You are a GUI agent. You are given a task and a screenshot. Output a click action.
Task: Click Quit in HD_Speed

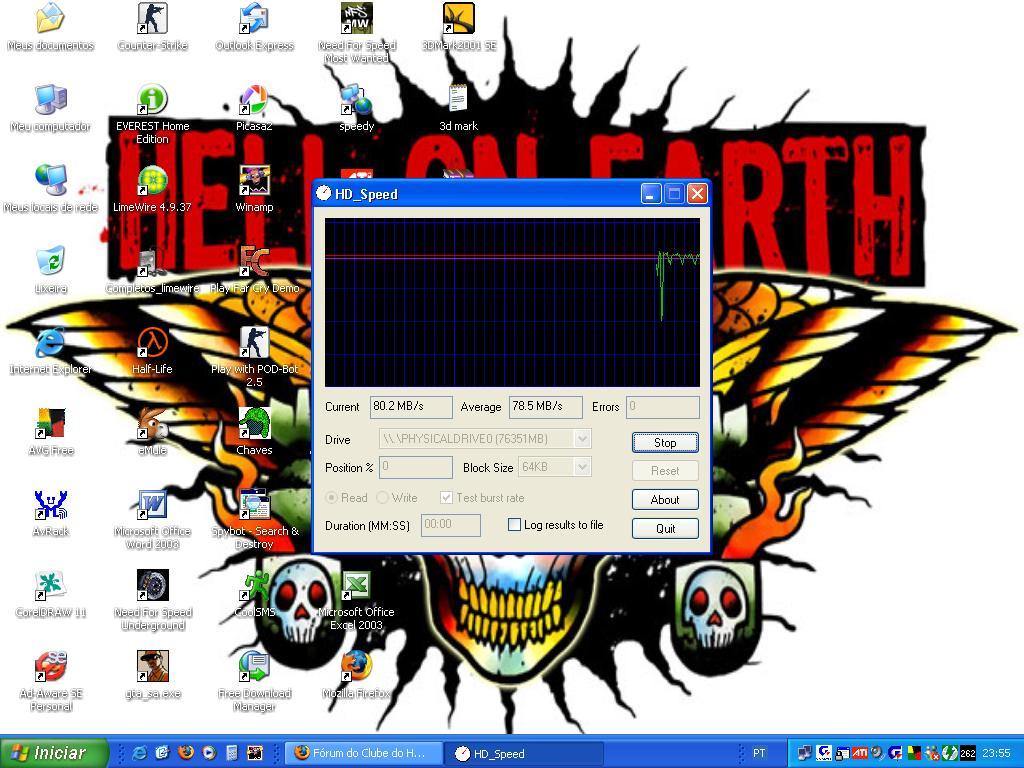tap(665, 528)
